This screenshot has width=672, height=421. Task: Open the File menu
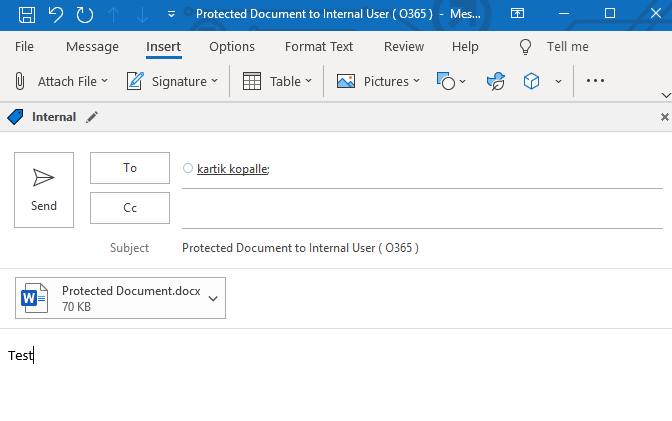[24, 46]
